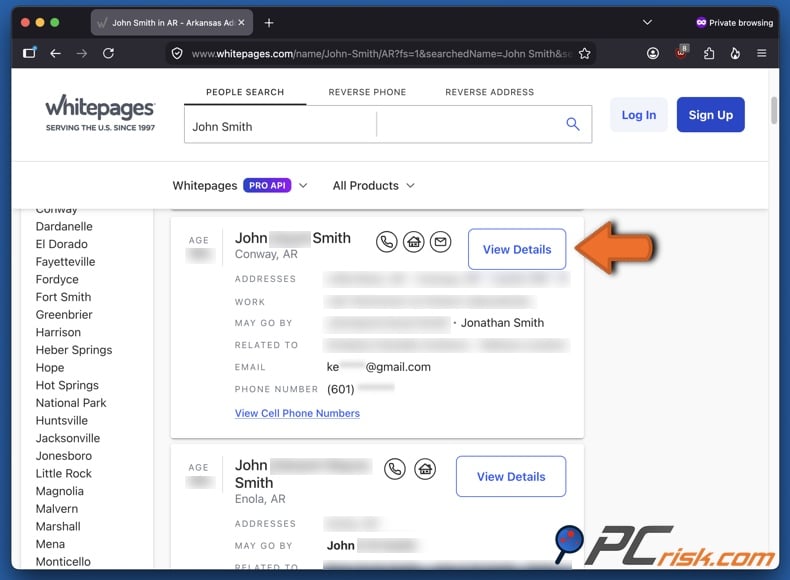Reload the page with the refresh icon

tap(108, 53)
